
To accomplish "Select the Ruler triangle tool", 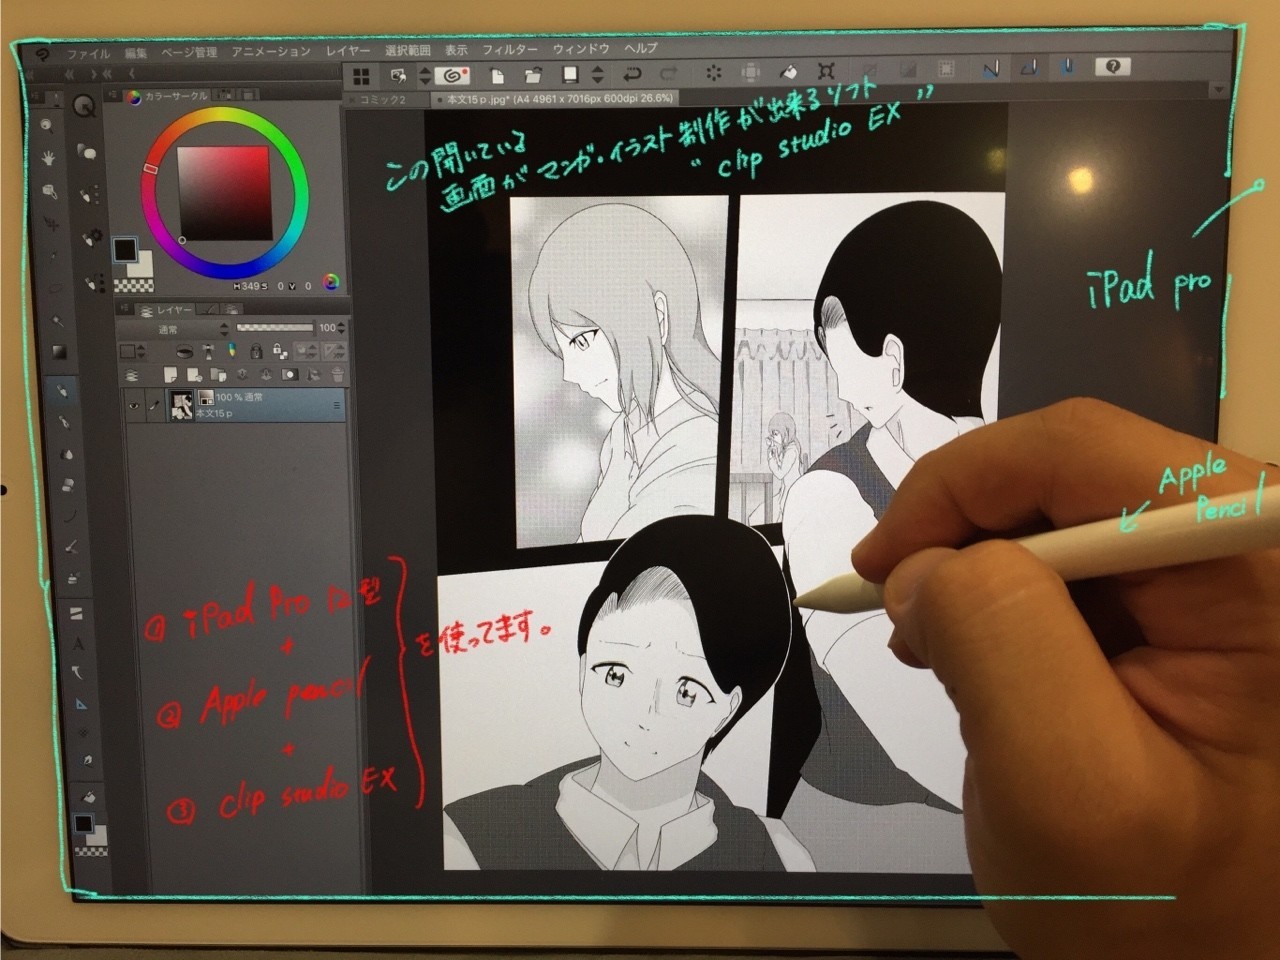I will tap(82, 705).
